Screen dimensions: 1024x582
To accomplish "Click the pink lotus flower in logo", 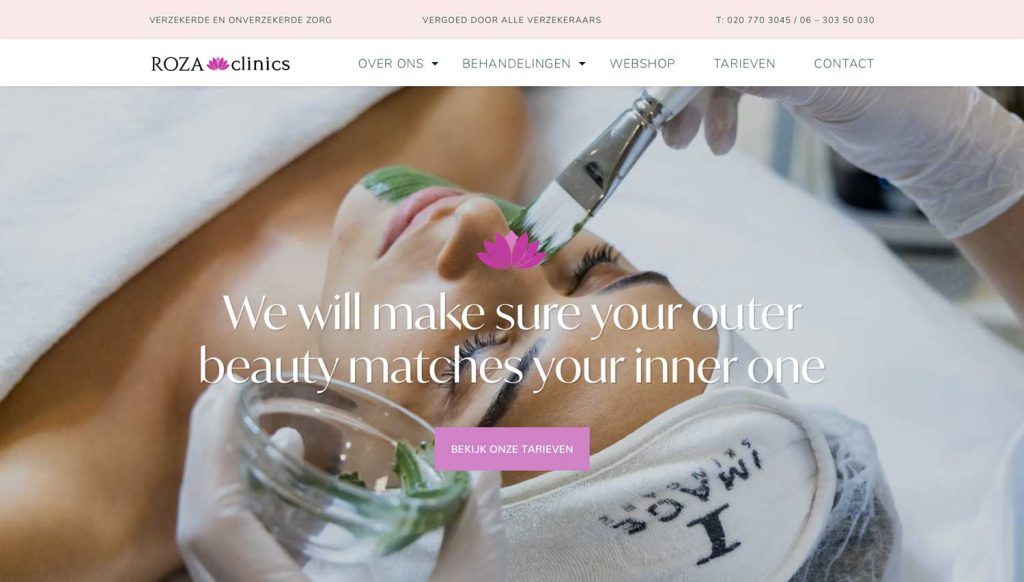I will 217,63.
